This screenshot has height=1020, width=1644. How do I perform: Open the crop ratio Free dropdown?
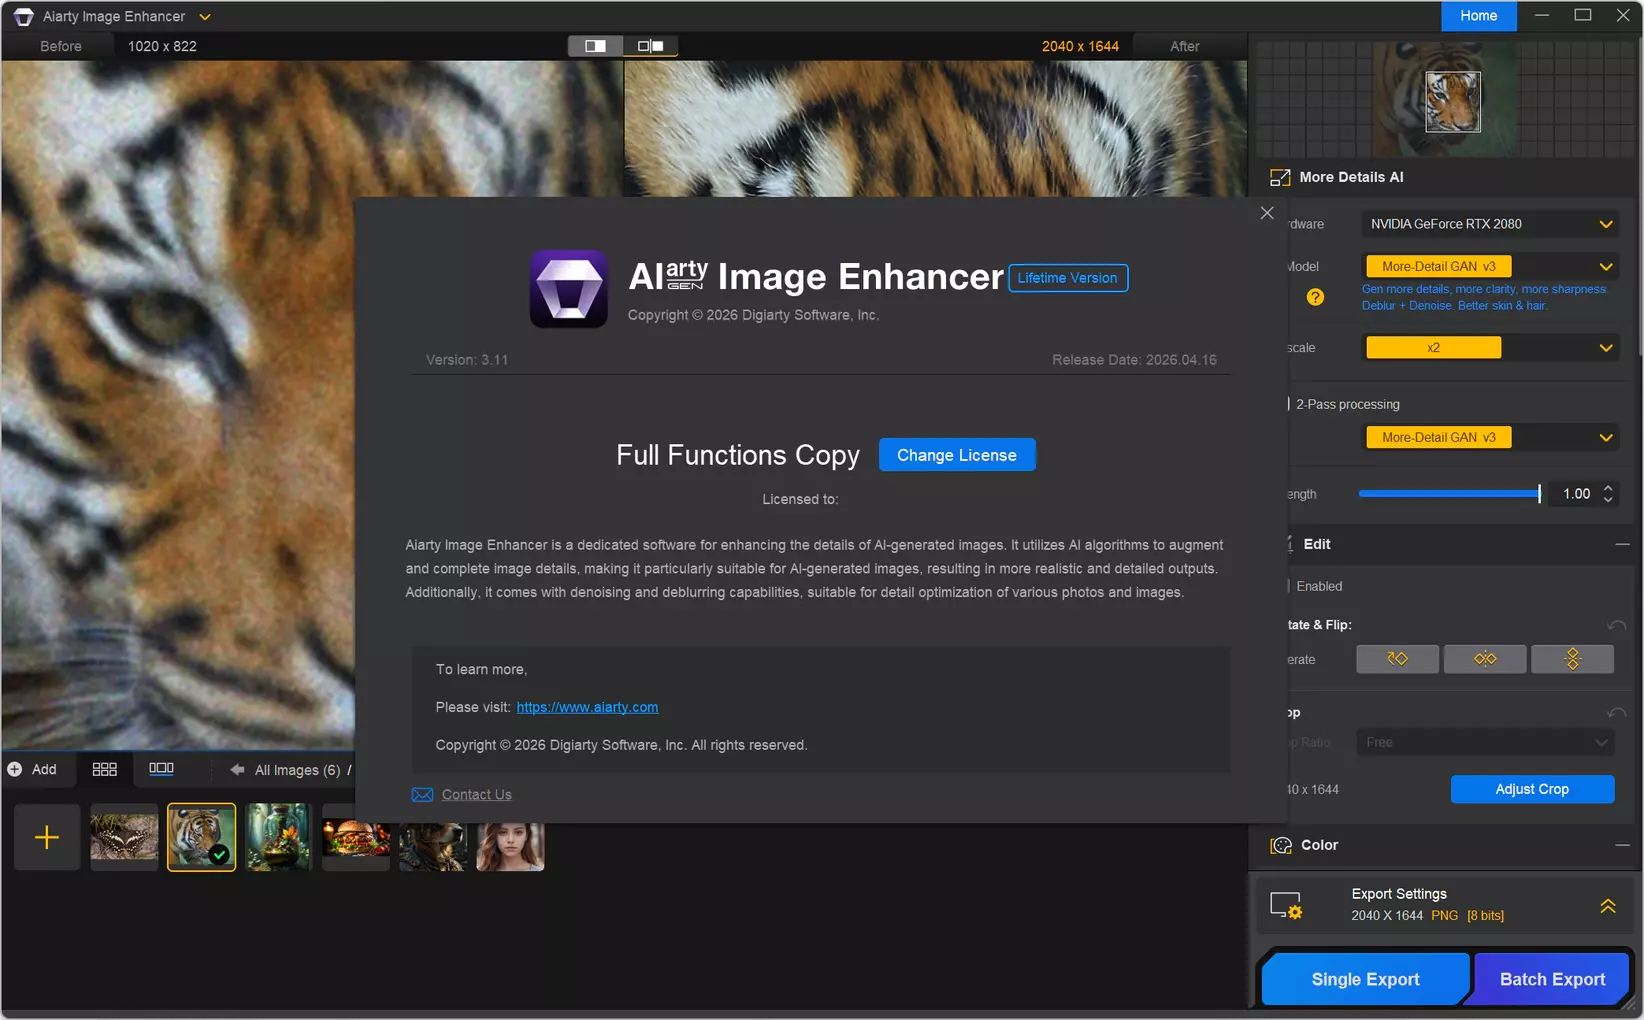pos(1485,742)
